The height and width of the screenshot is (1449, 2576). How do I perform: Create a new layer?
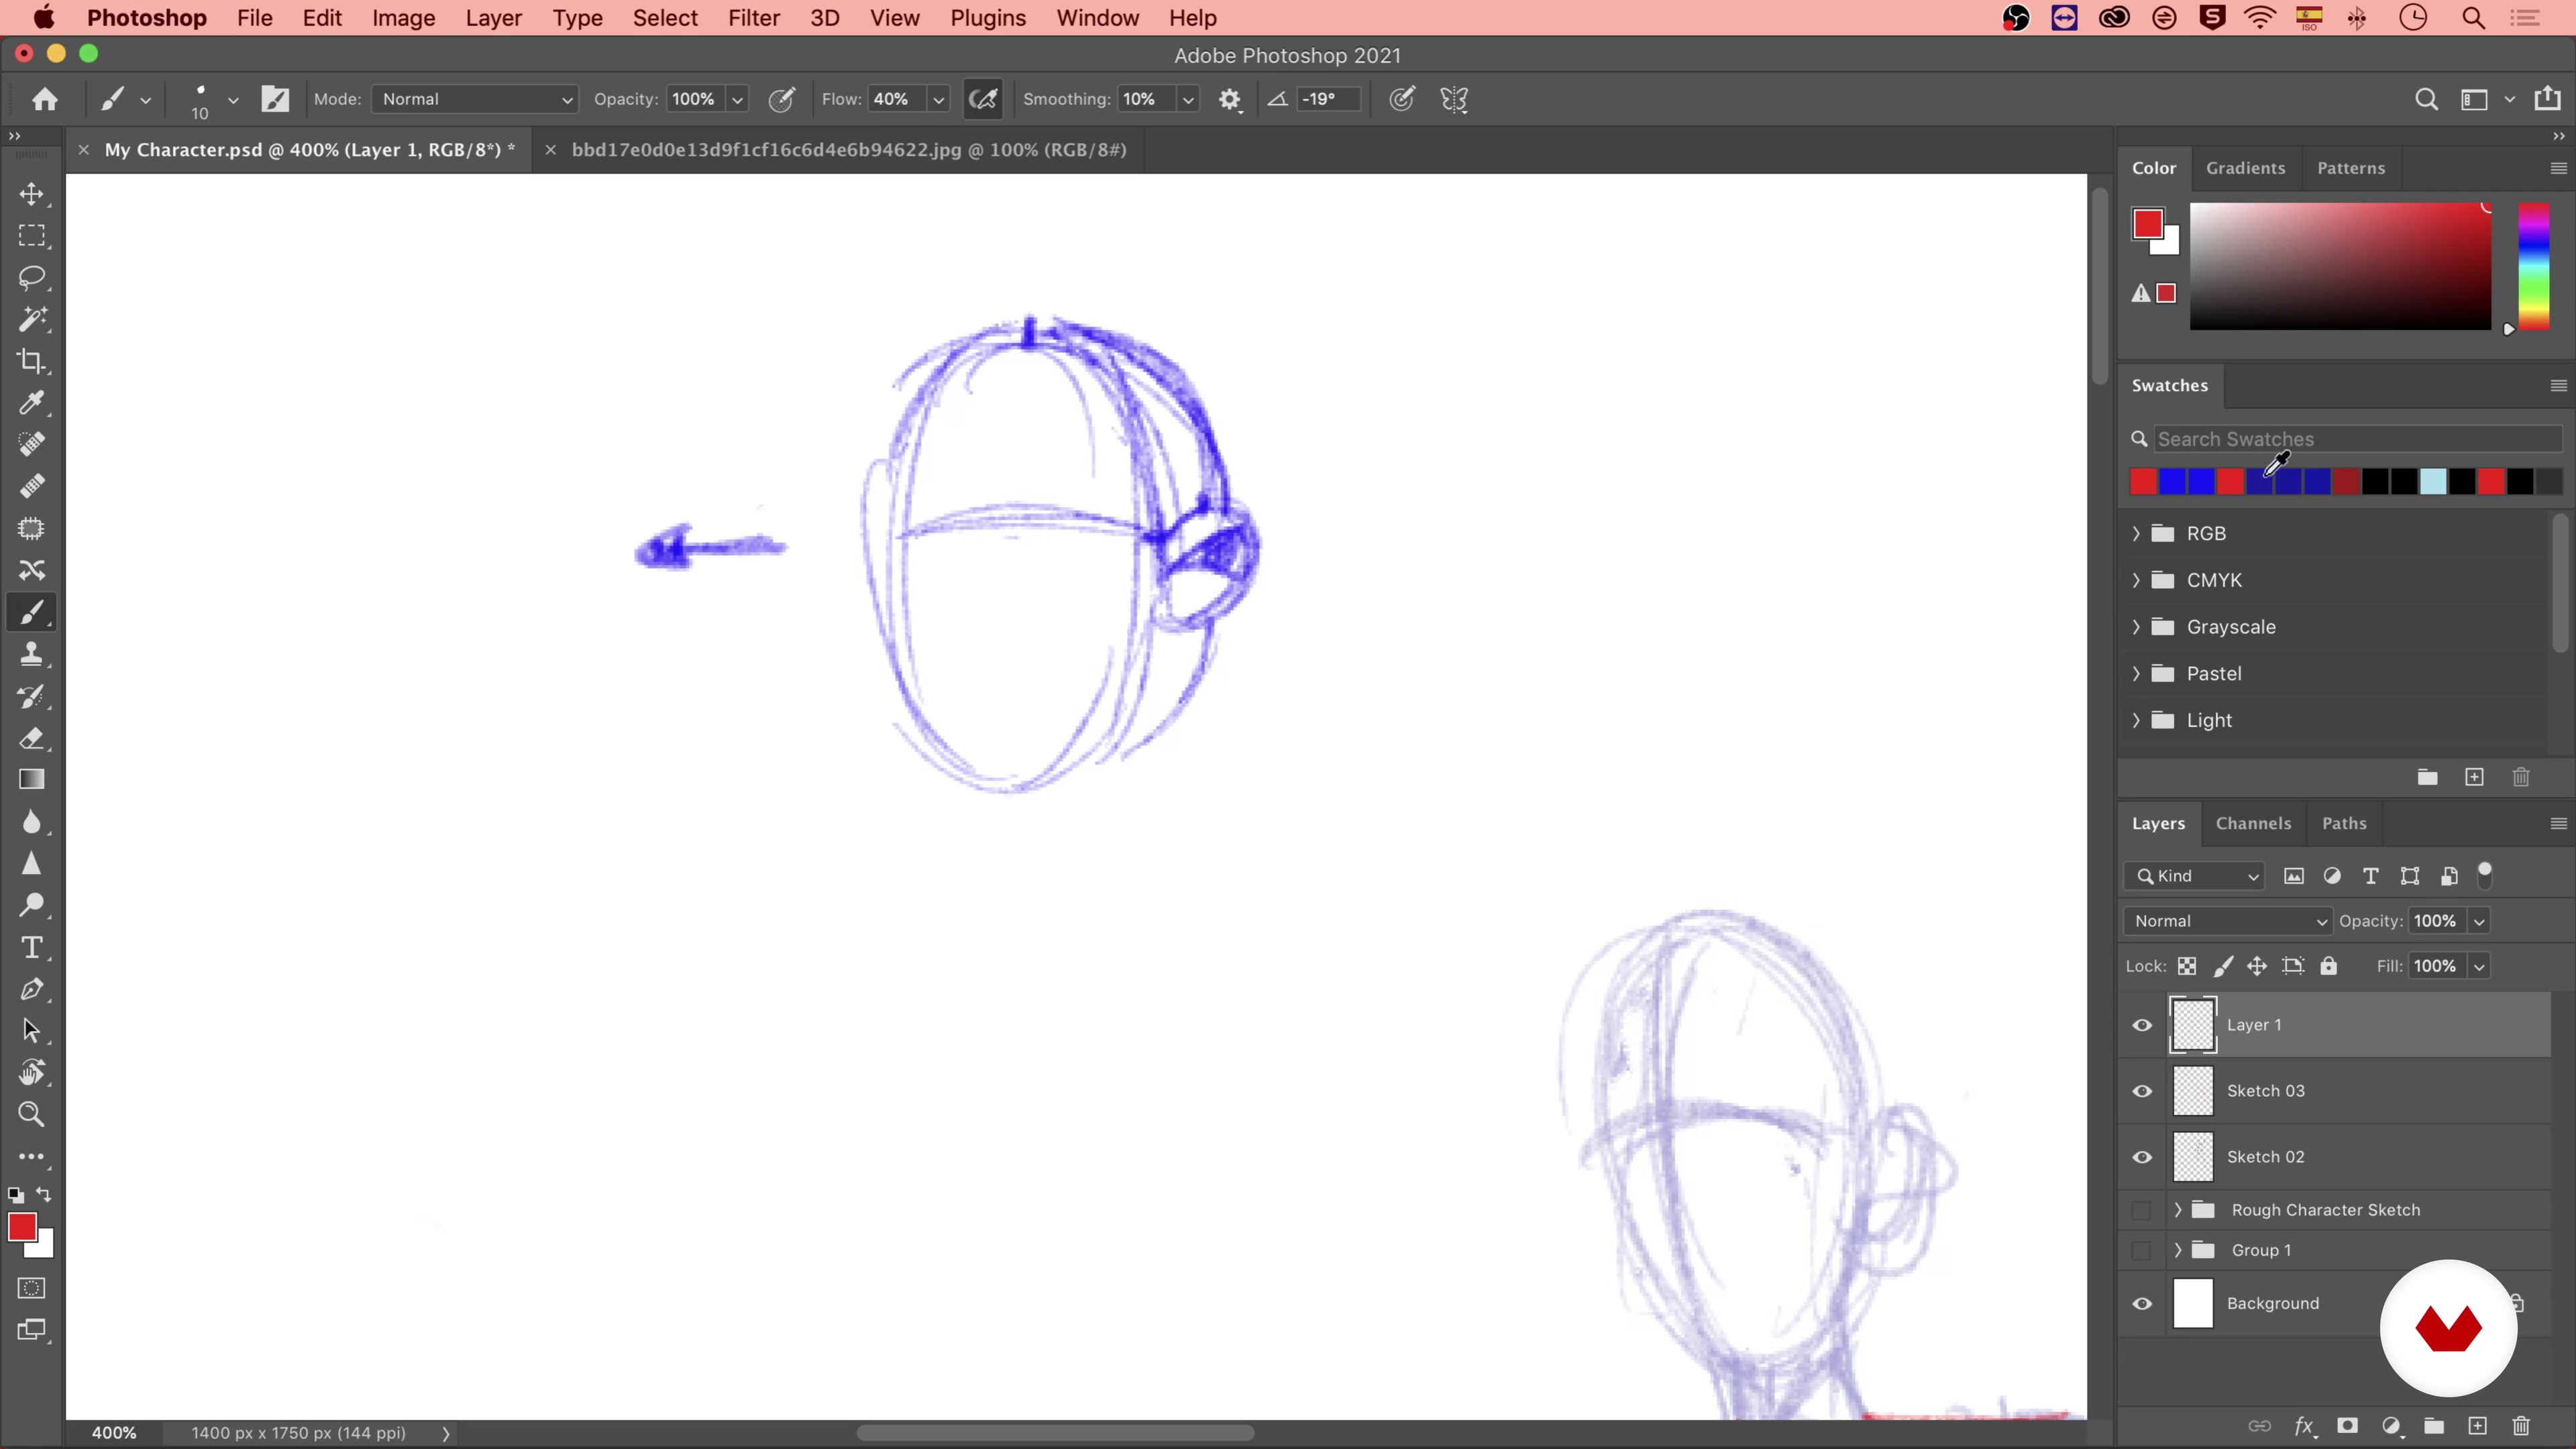point(2477,1425)
